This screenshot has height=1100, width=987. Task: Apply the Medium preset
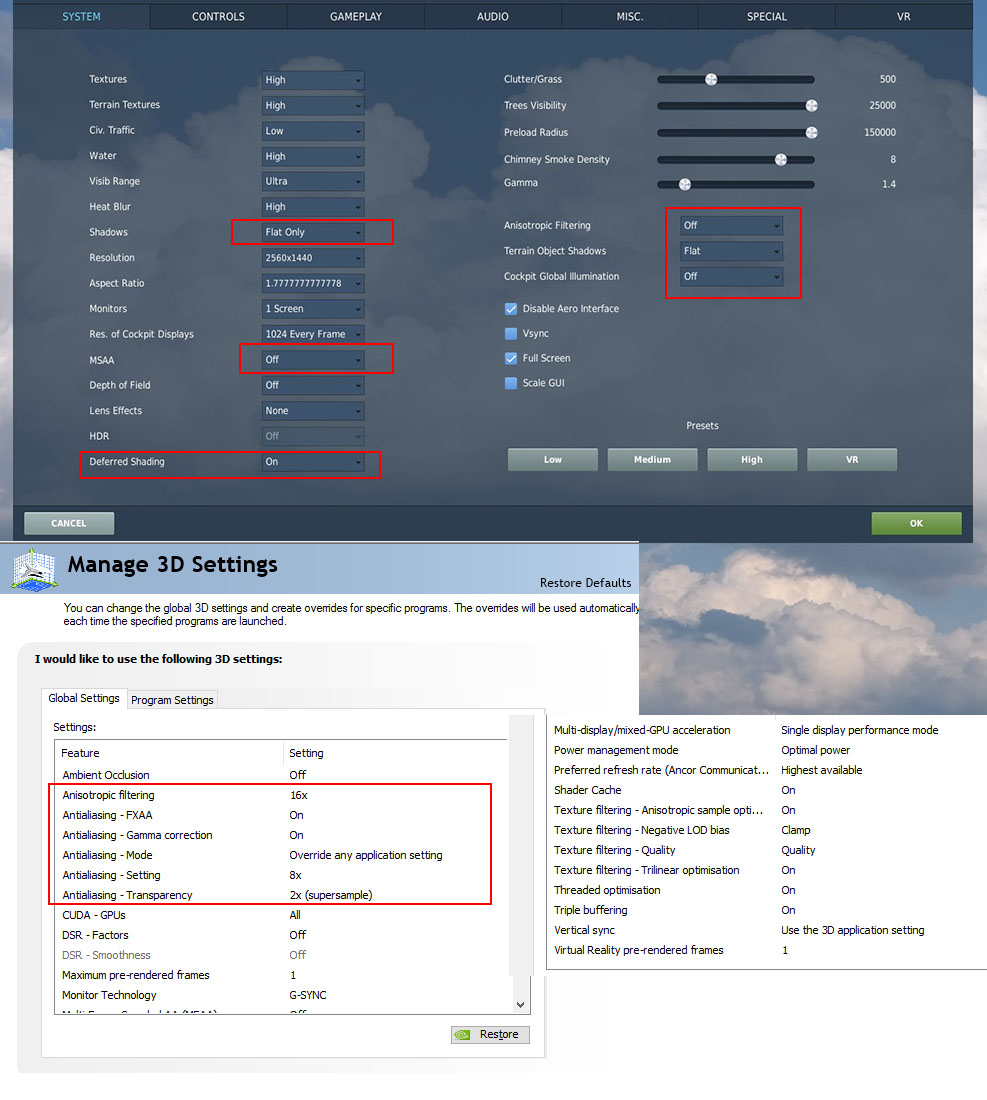(652, 460)
